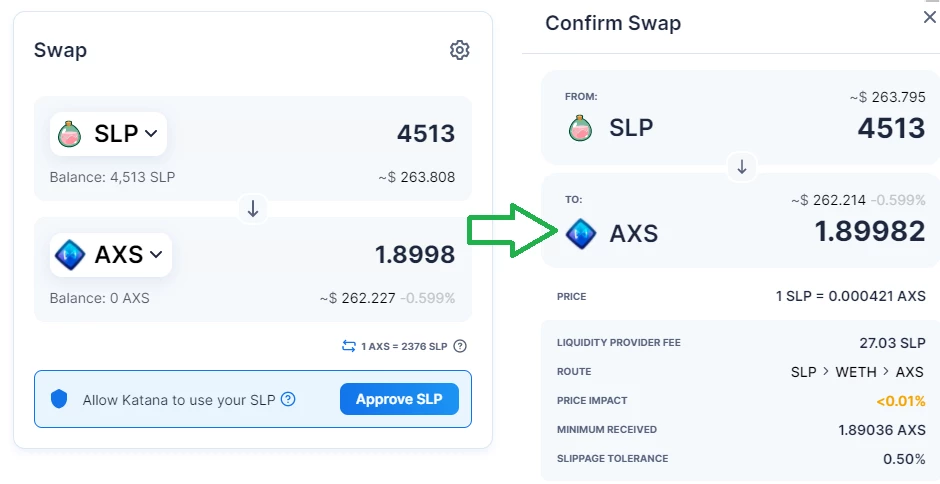Close the Confirm Swap dialog
This screenshot has height=484, width=940.
pyautogui.click(x=931, y=17)
